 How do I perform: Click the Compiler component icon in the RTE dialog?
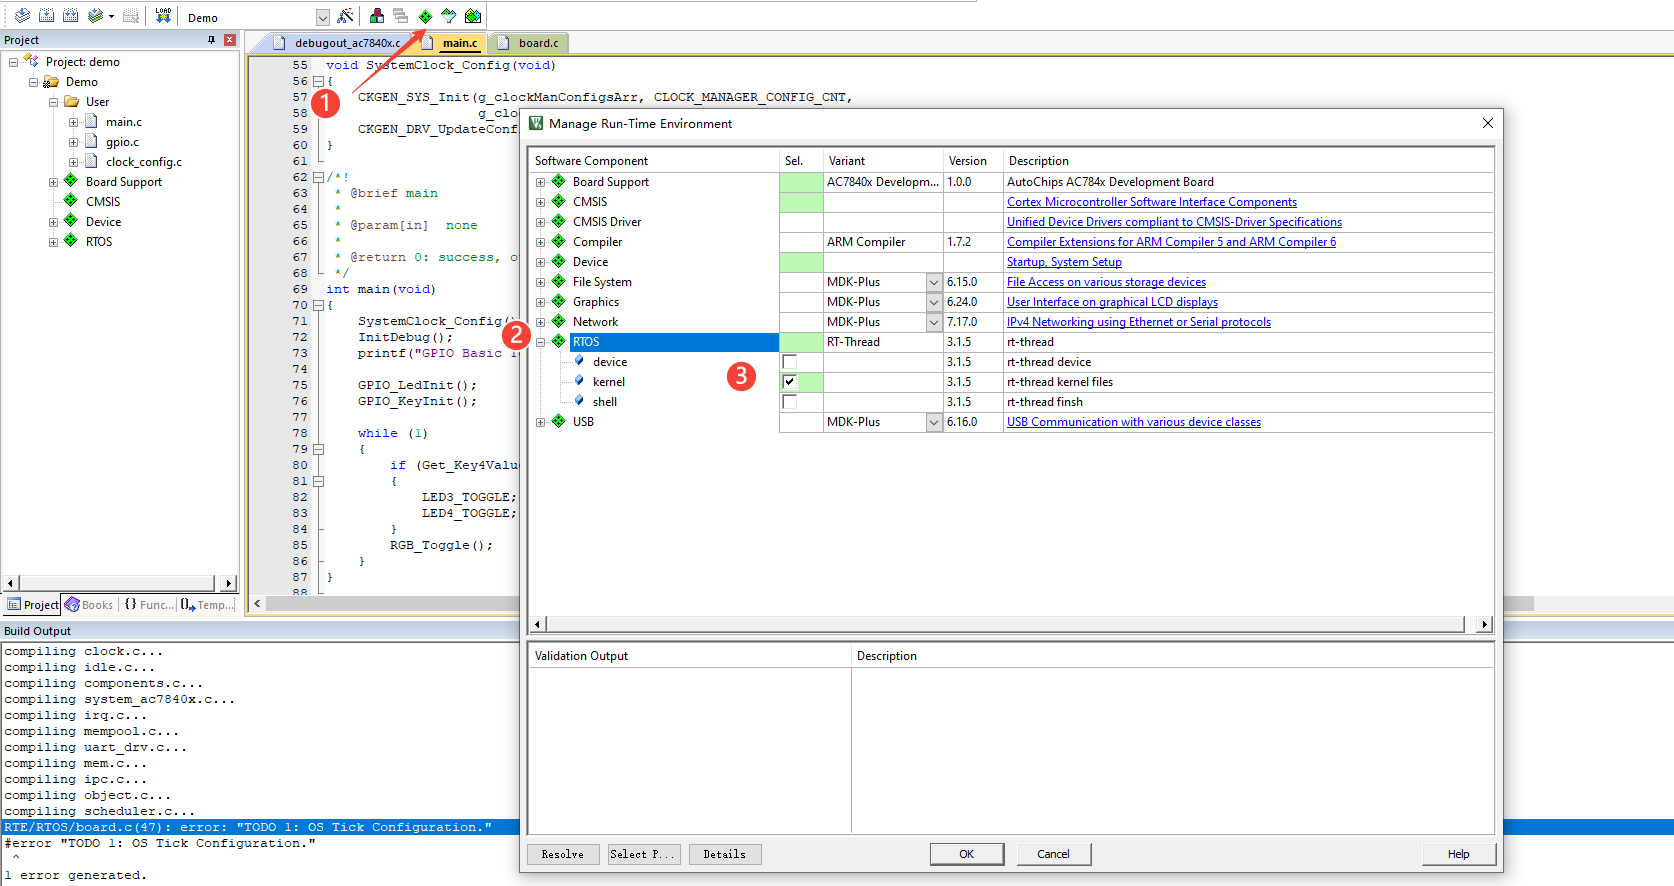click(559, 241)
